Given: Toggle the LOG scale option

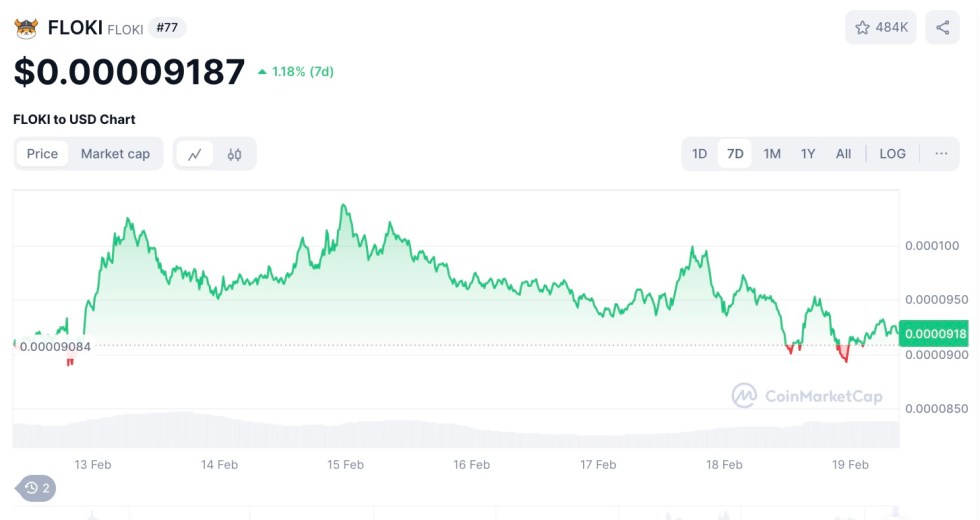Looking at the screenshot, I should coord(892,154).
